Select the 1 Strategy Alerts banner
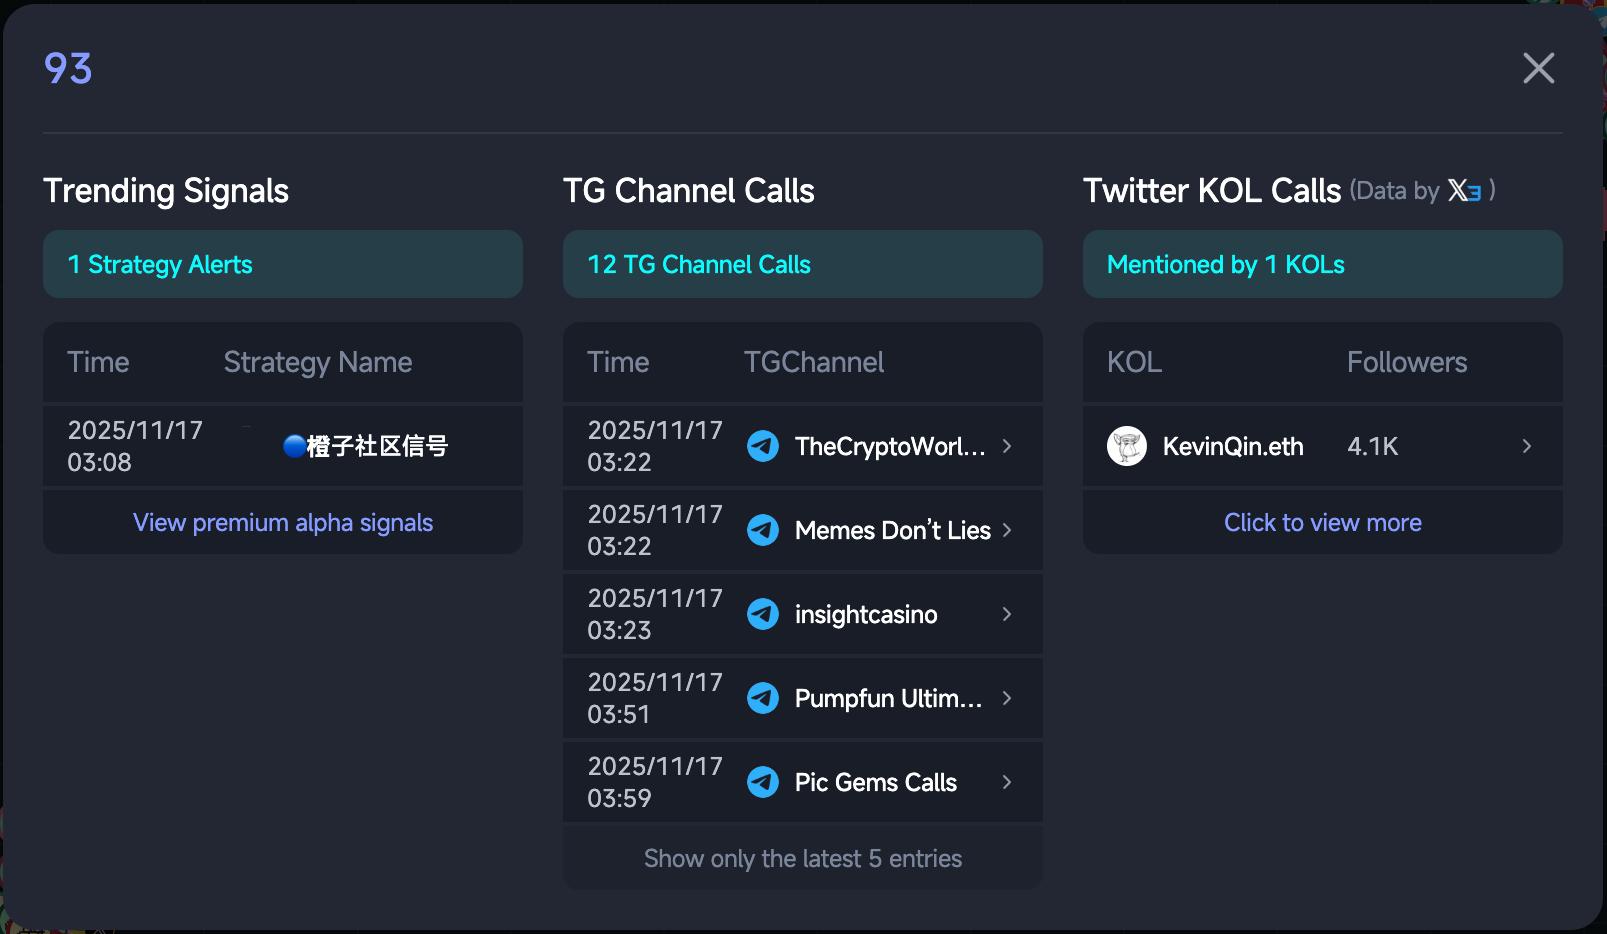The width and height of the screenshot is (1607, 934). (283, 264)
